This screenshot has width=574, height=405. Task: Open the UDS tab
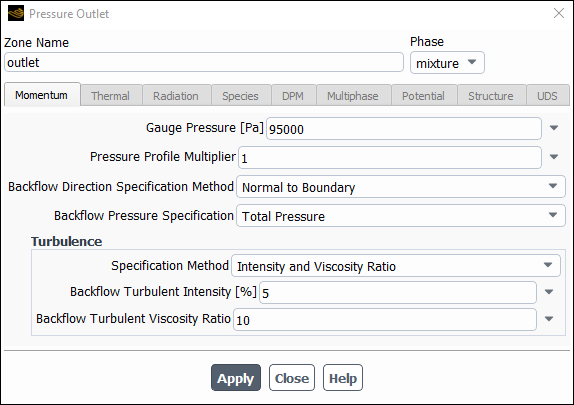click(547, 96)
